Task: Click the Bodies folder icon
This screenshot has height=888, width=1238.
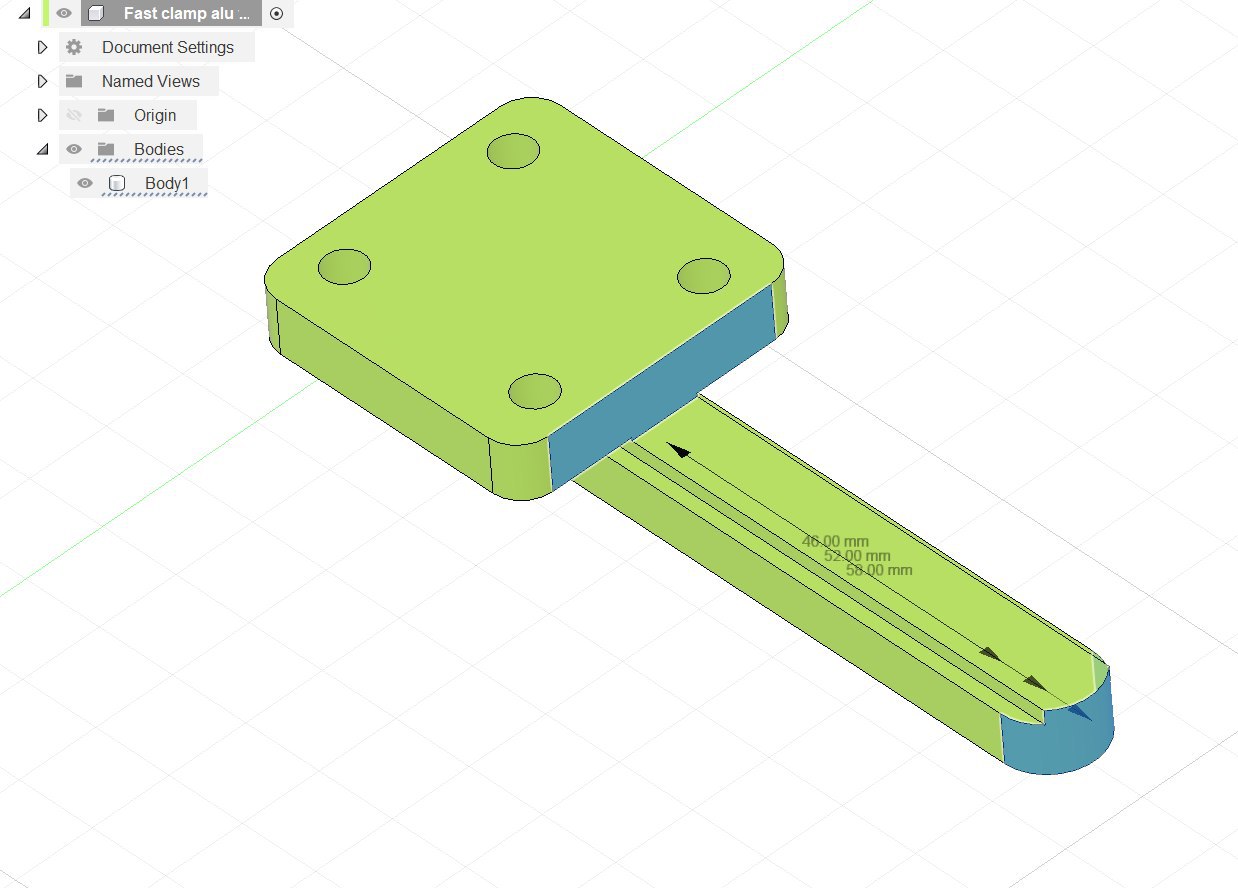Action: 106,149
